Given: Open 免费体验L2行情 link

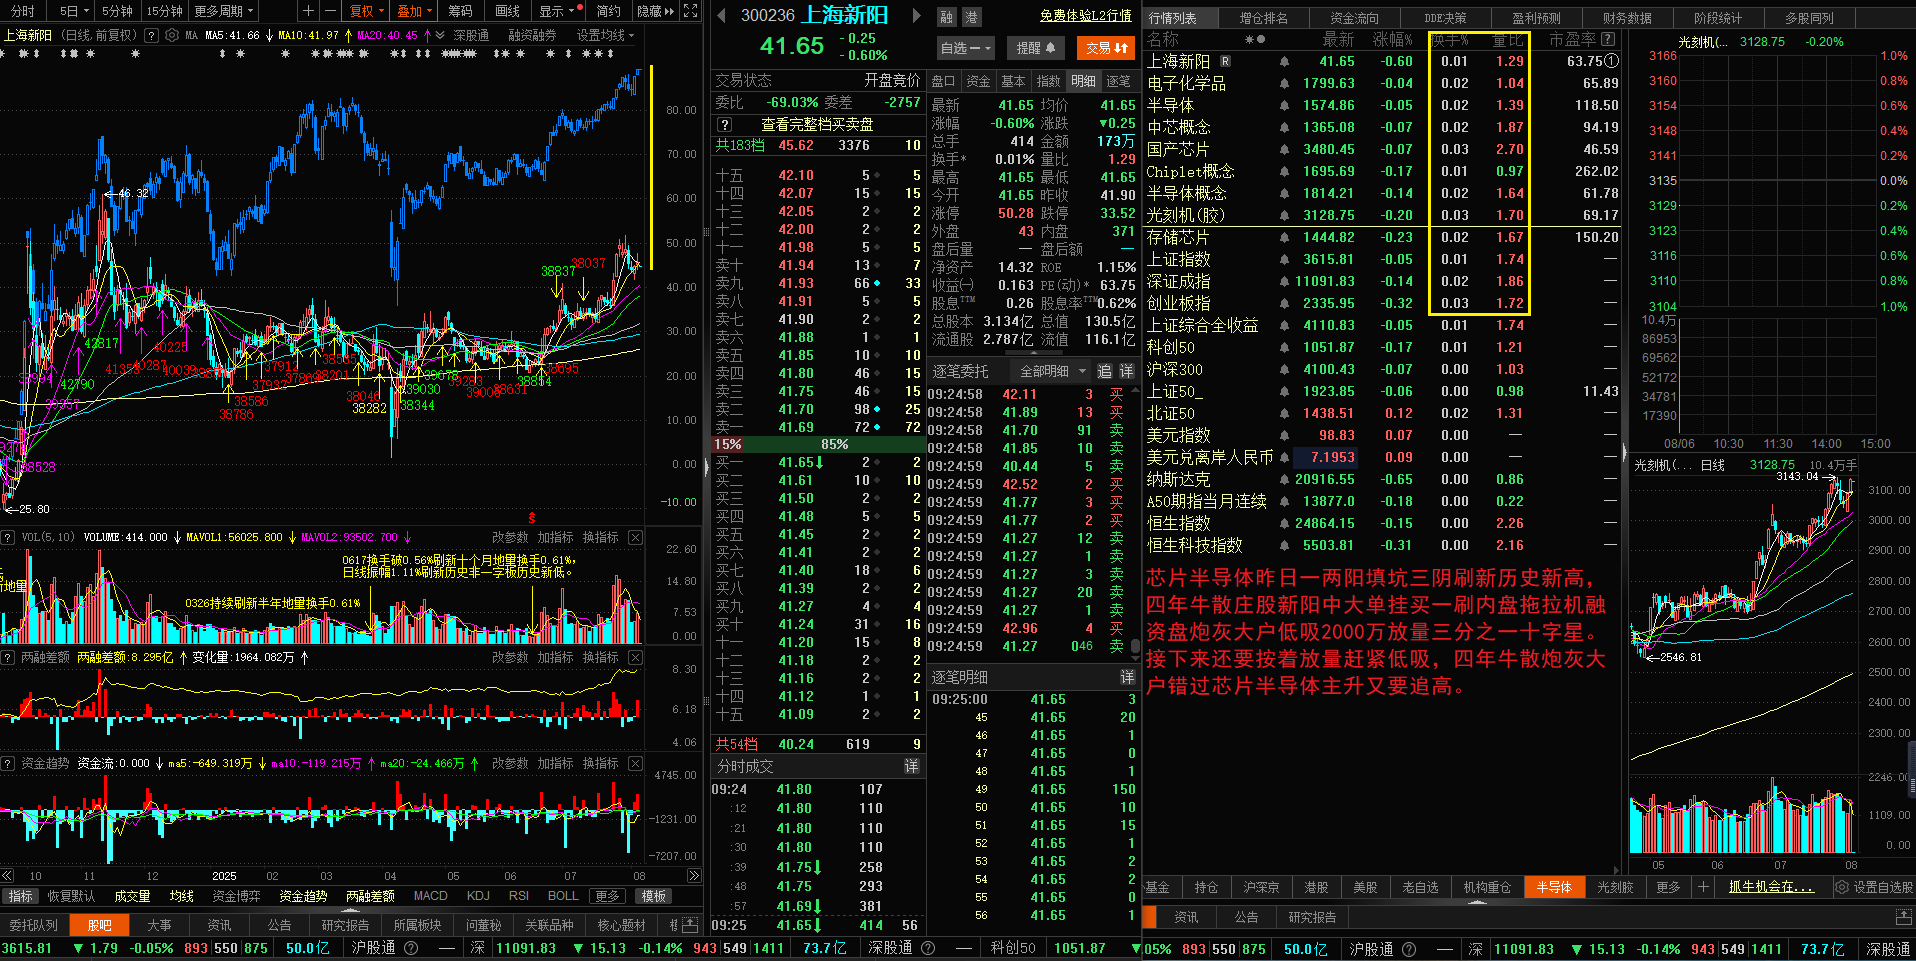Looking at the screenshot, I should [x=1085, y=16].
